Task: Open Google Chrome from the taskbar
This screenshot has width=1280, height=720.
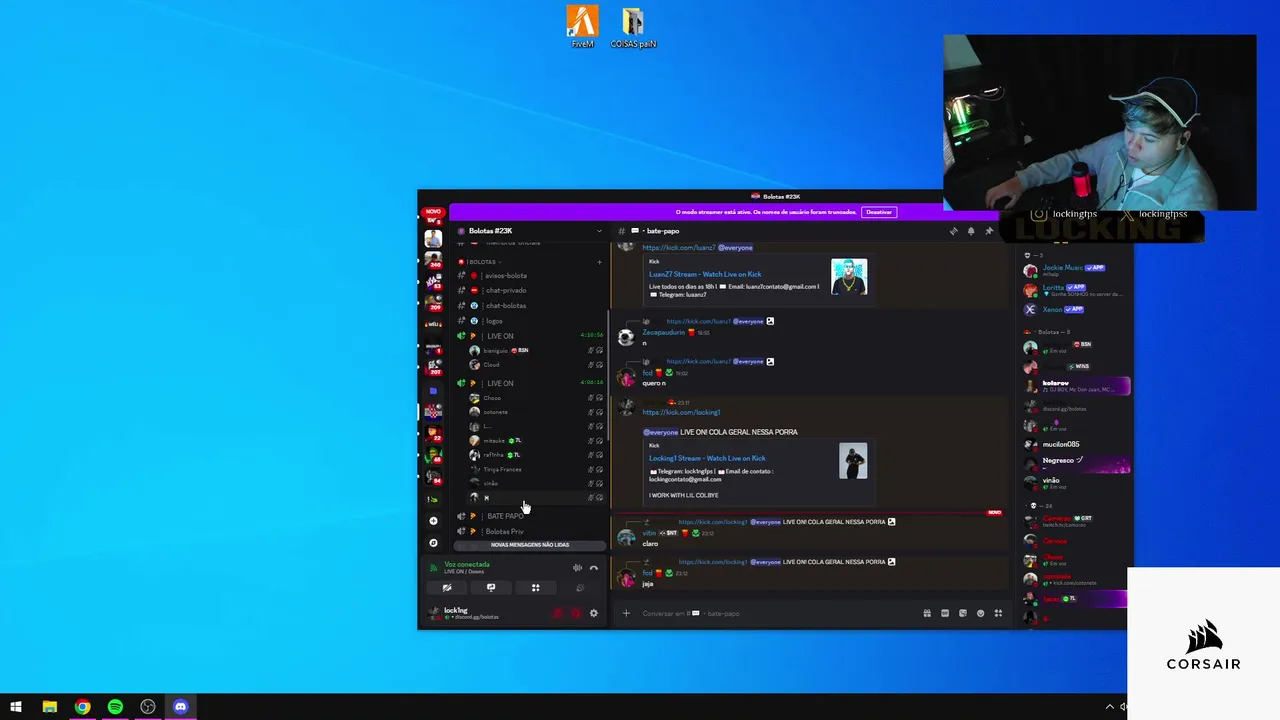Action: [x=82, y=707]
